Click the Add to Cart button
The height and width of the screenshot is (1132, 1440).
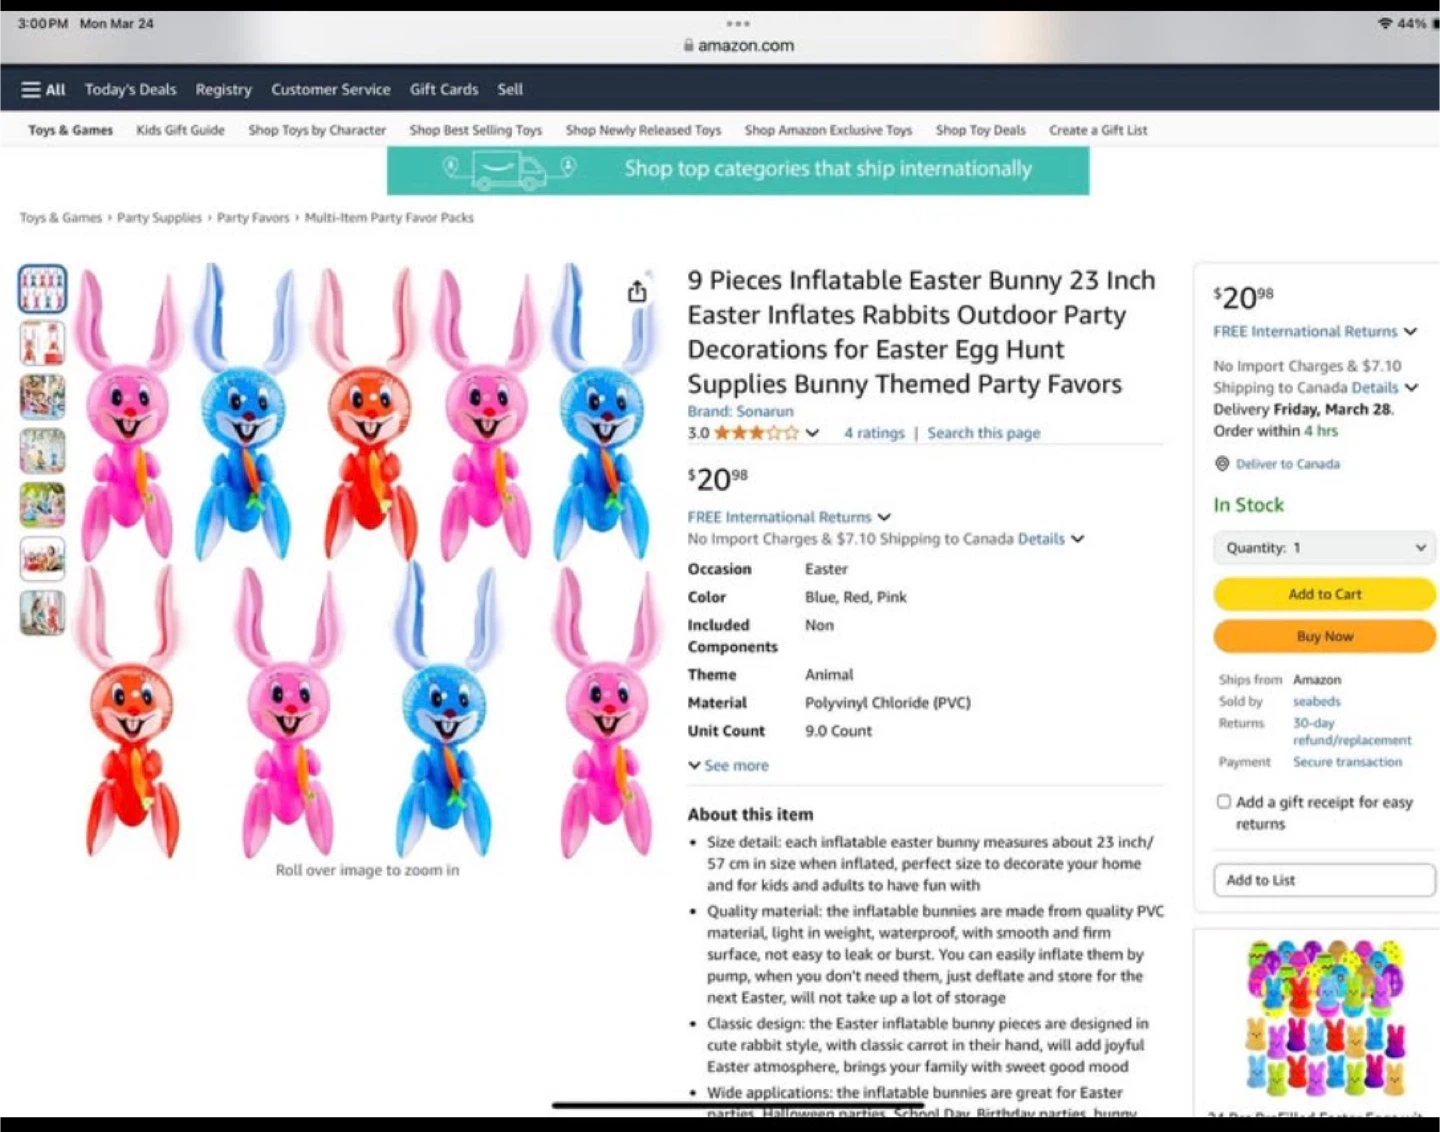1324,594
